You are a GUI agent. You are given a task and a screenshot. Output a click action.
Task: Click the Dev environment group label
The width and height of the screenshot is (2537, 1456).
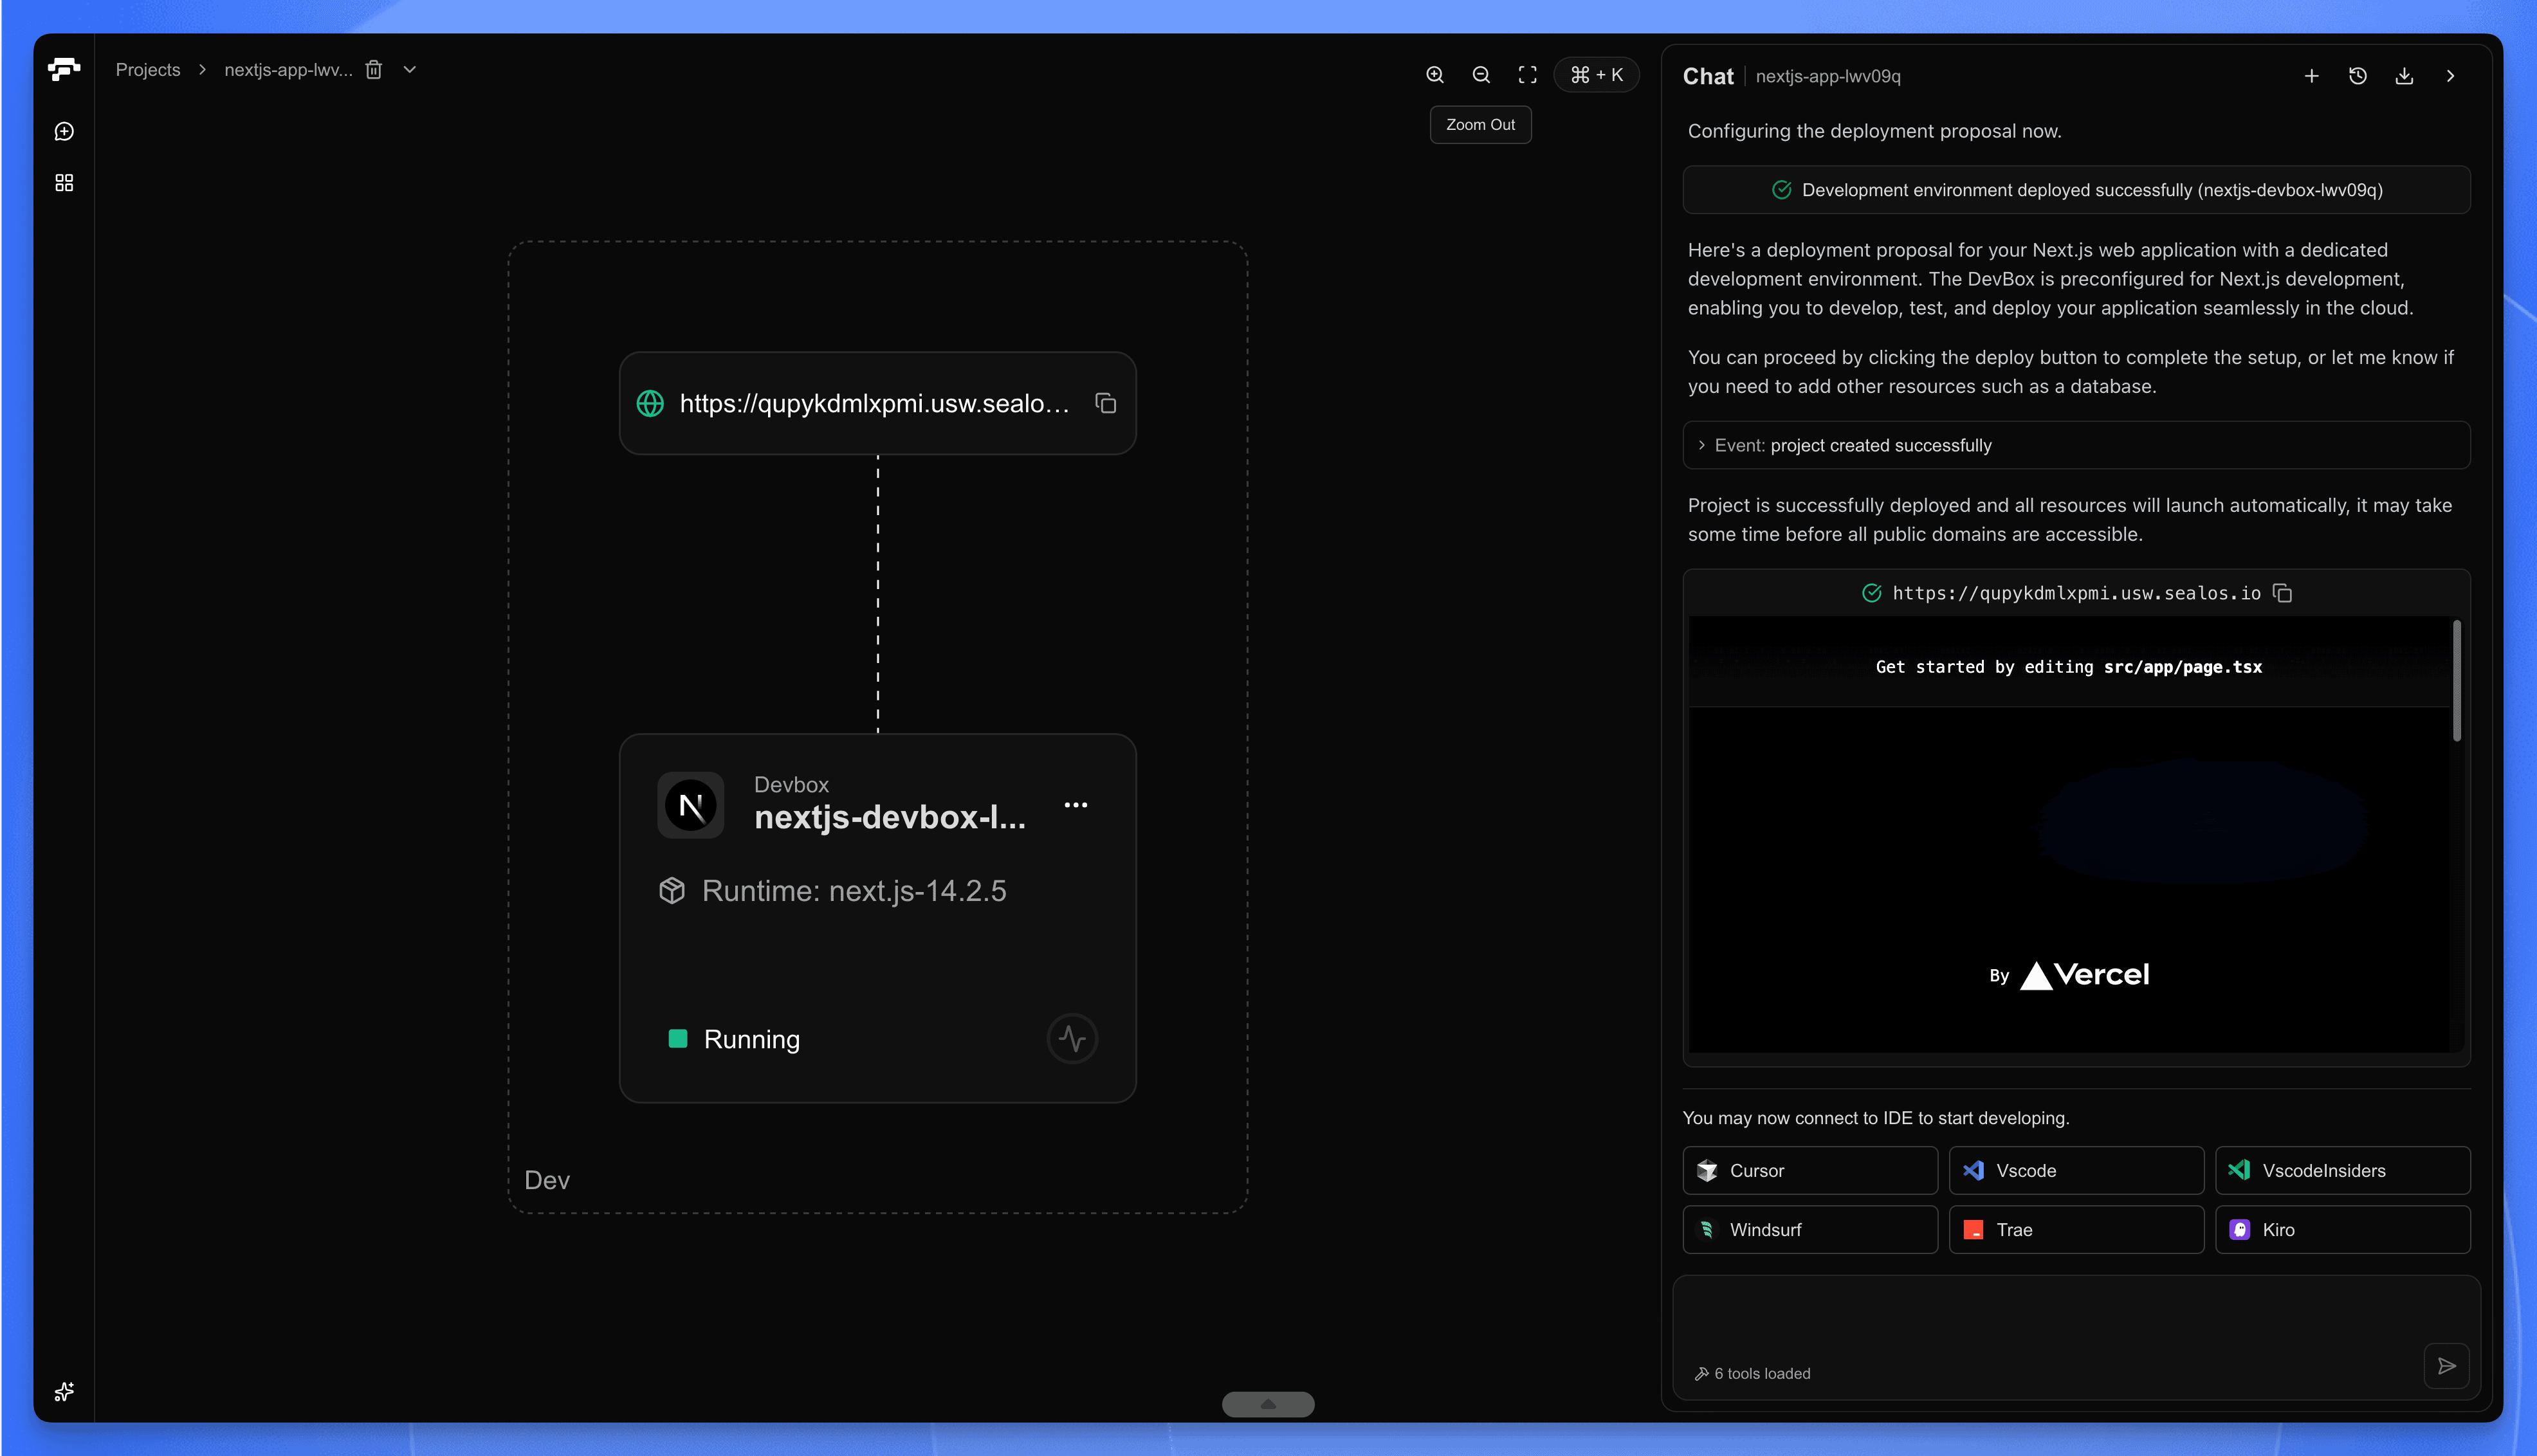click(547, 1180)
